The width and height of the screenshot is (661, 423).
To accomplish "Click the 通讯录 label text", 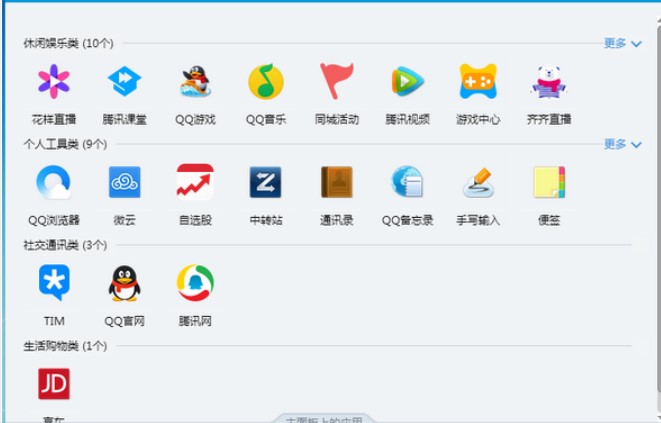I will (x=336, y=220).
